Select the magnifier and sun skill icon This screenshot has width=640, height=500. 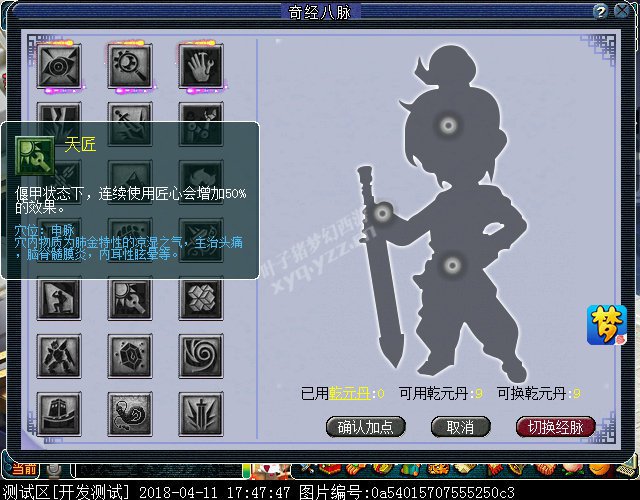130,66
